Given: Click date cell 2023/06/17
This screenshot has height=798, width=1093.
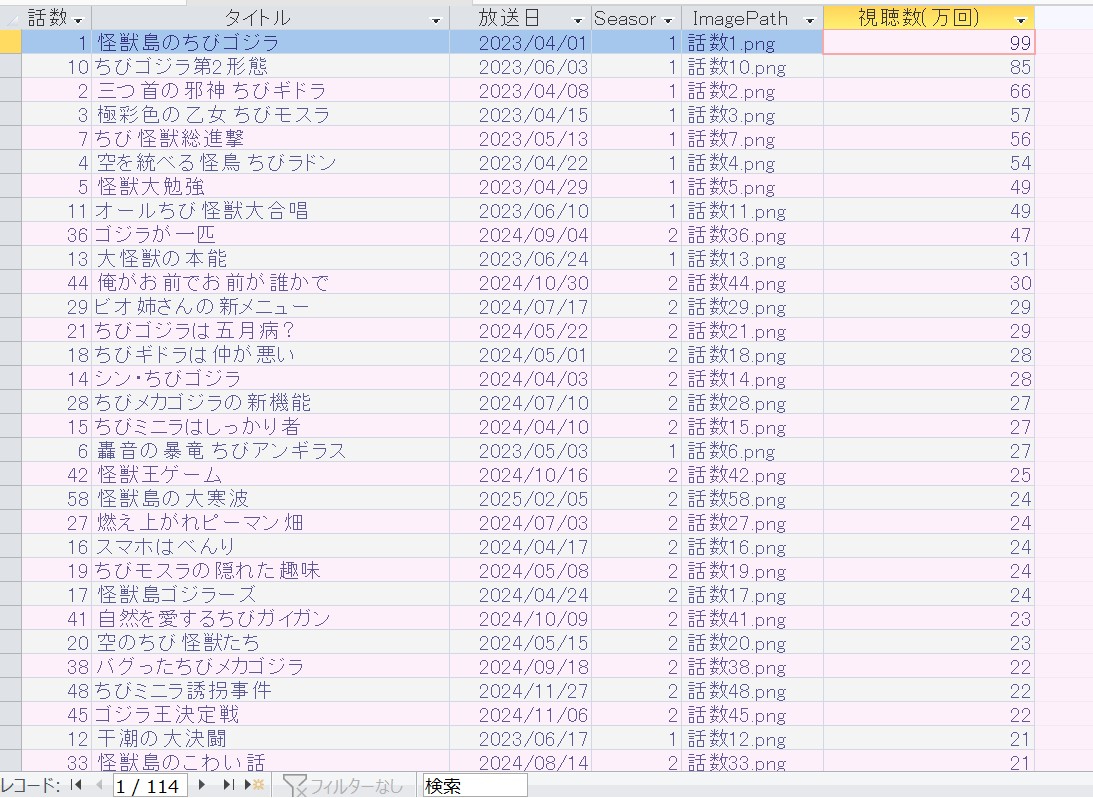Looking at the screenshot, I should 520,739.
